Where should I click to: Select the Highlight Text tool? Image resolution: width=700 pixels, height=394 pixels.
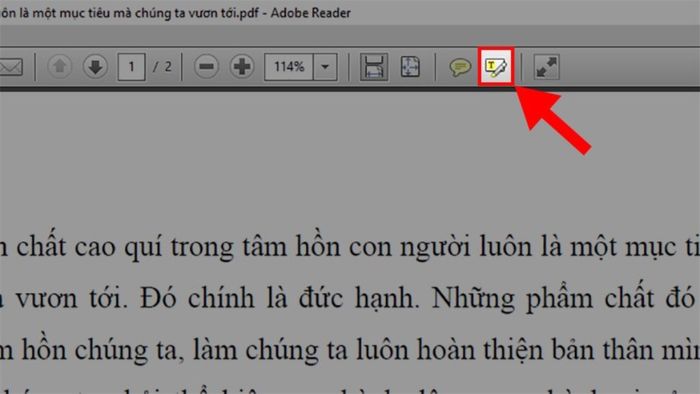point(496,67)
